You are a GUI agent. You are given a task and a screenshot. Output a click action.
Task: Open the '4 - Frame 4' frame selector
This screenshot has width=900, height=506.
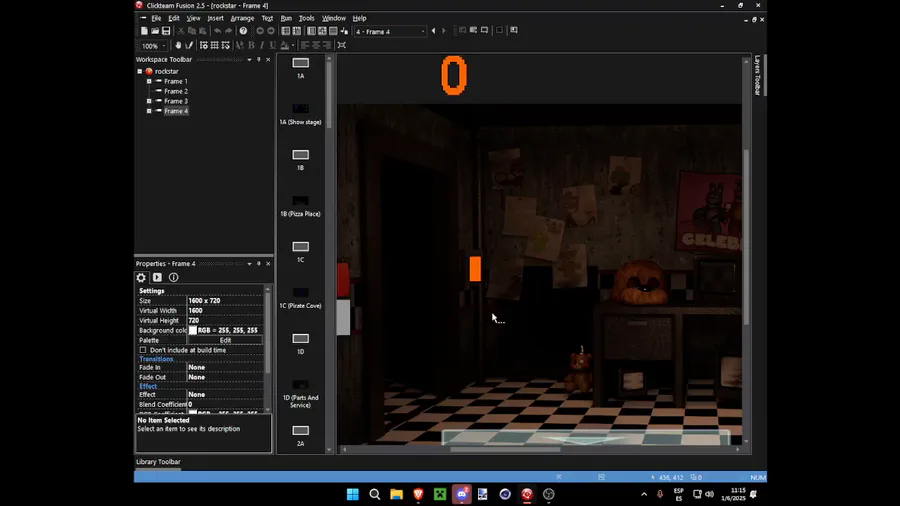(390, 32)
